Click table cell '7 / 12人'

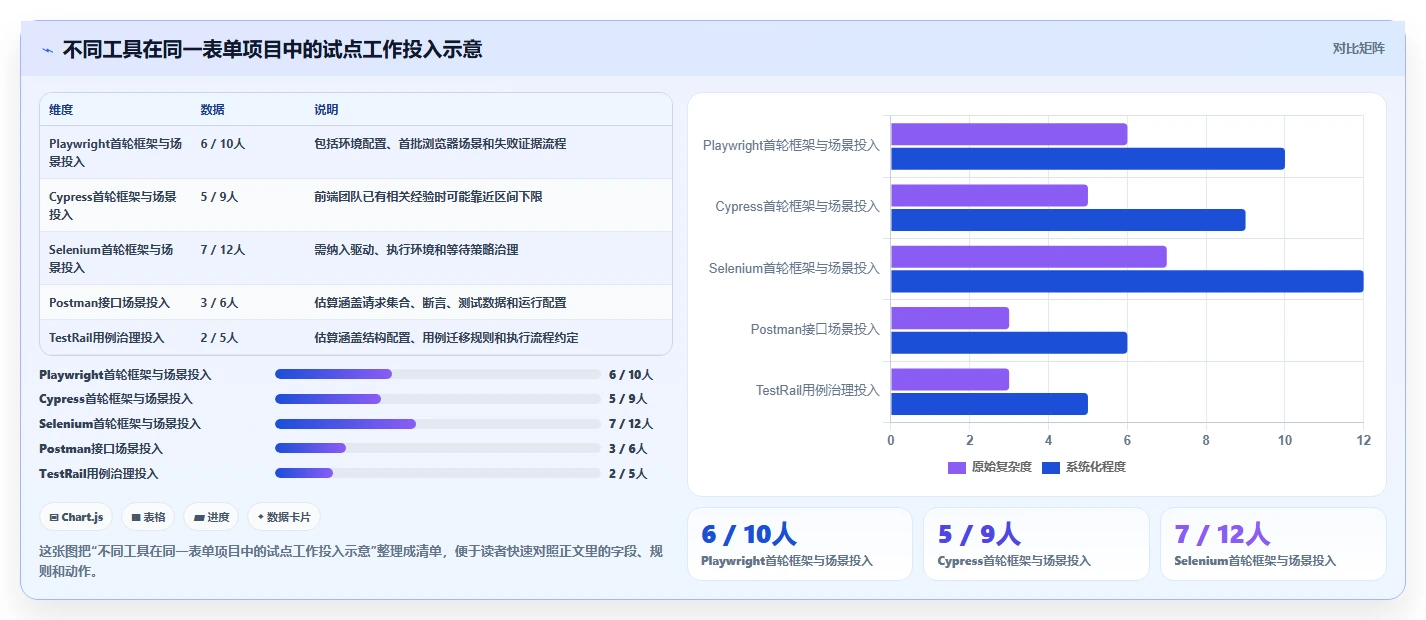222,250
